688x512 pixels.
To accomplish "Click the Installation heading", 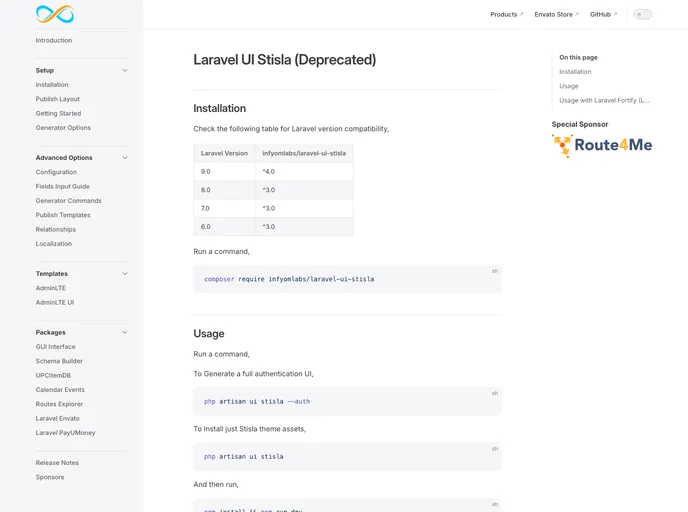I will click(219, 108).
